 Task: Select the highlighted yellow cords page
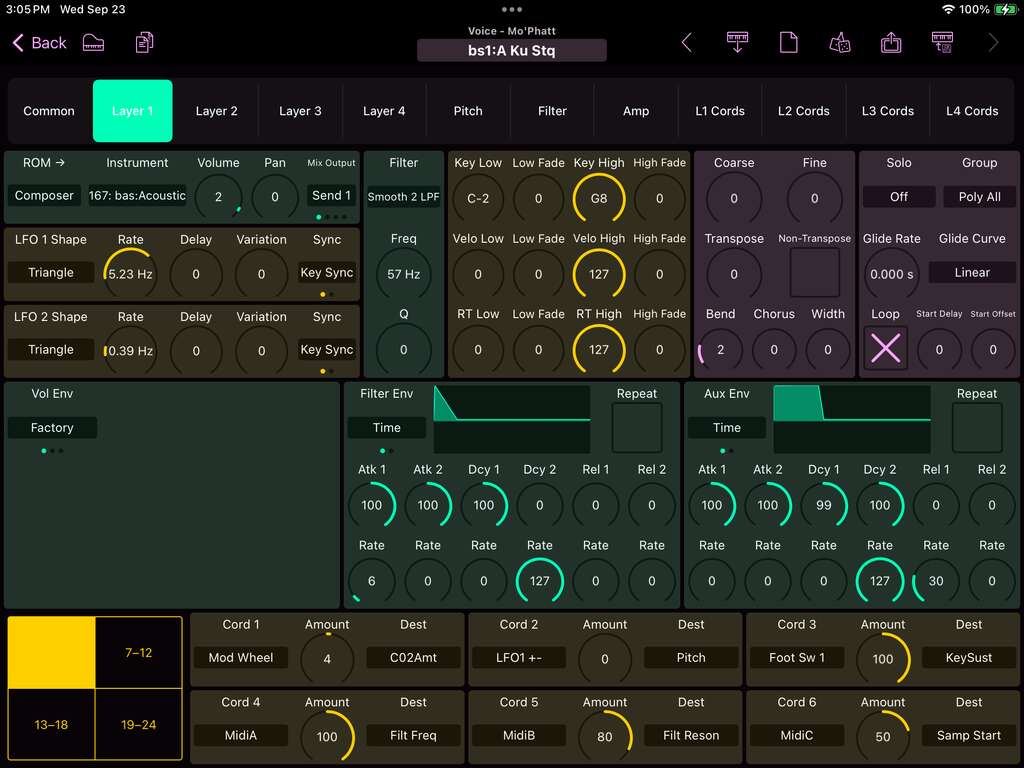52,652
